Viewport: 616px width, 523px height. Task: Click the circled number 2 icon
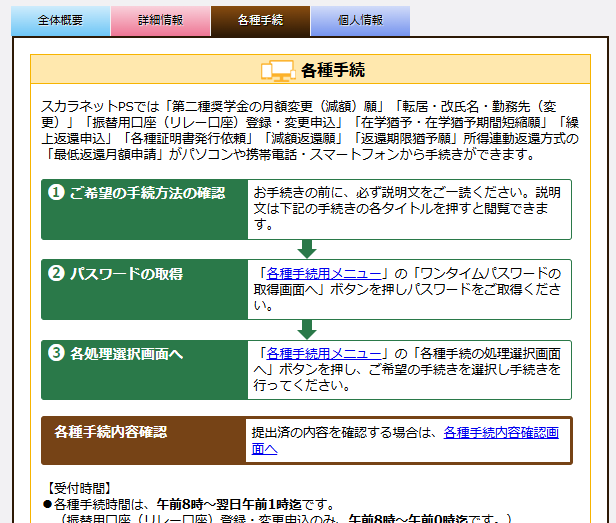coord(57,273)
